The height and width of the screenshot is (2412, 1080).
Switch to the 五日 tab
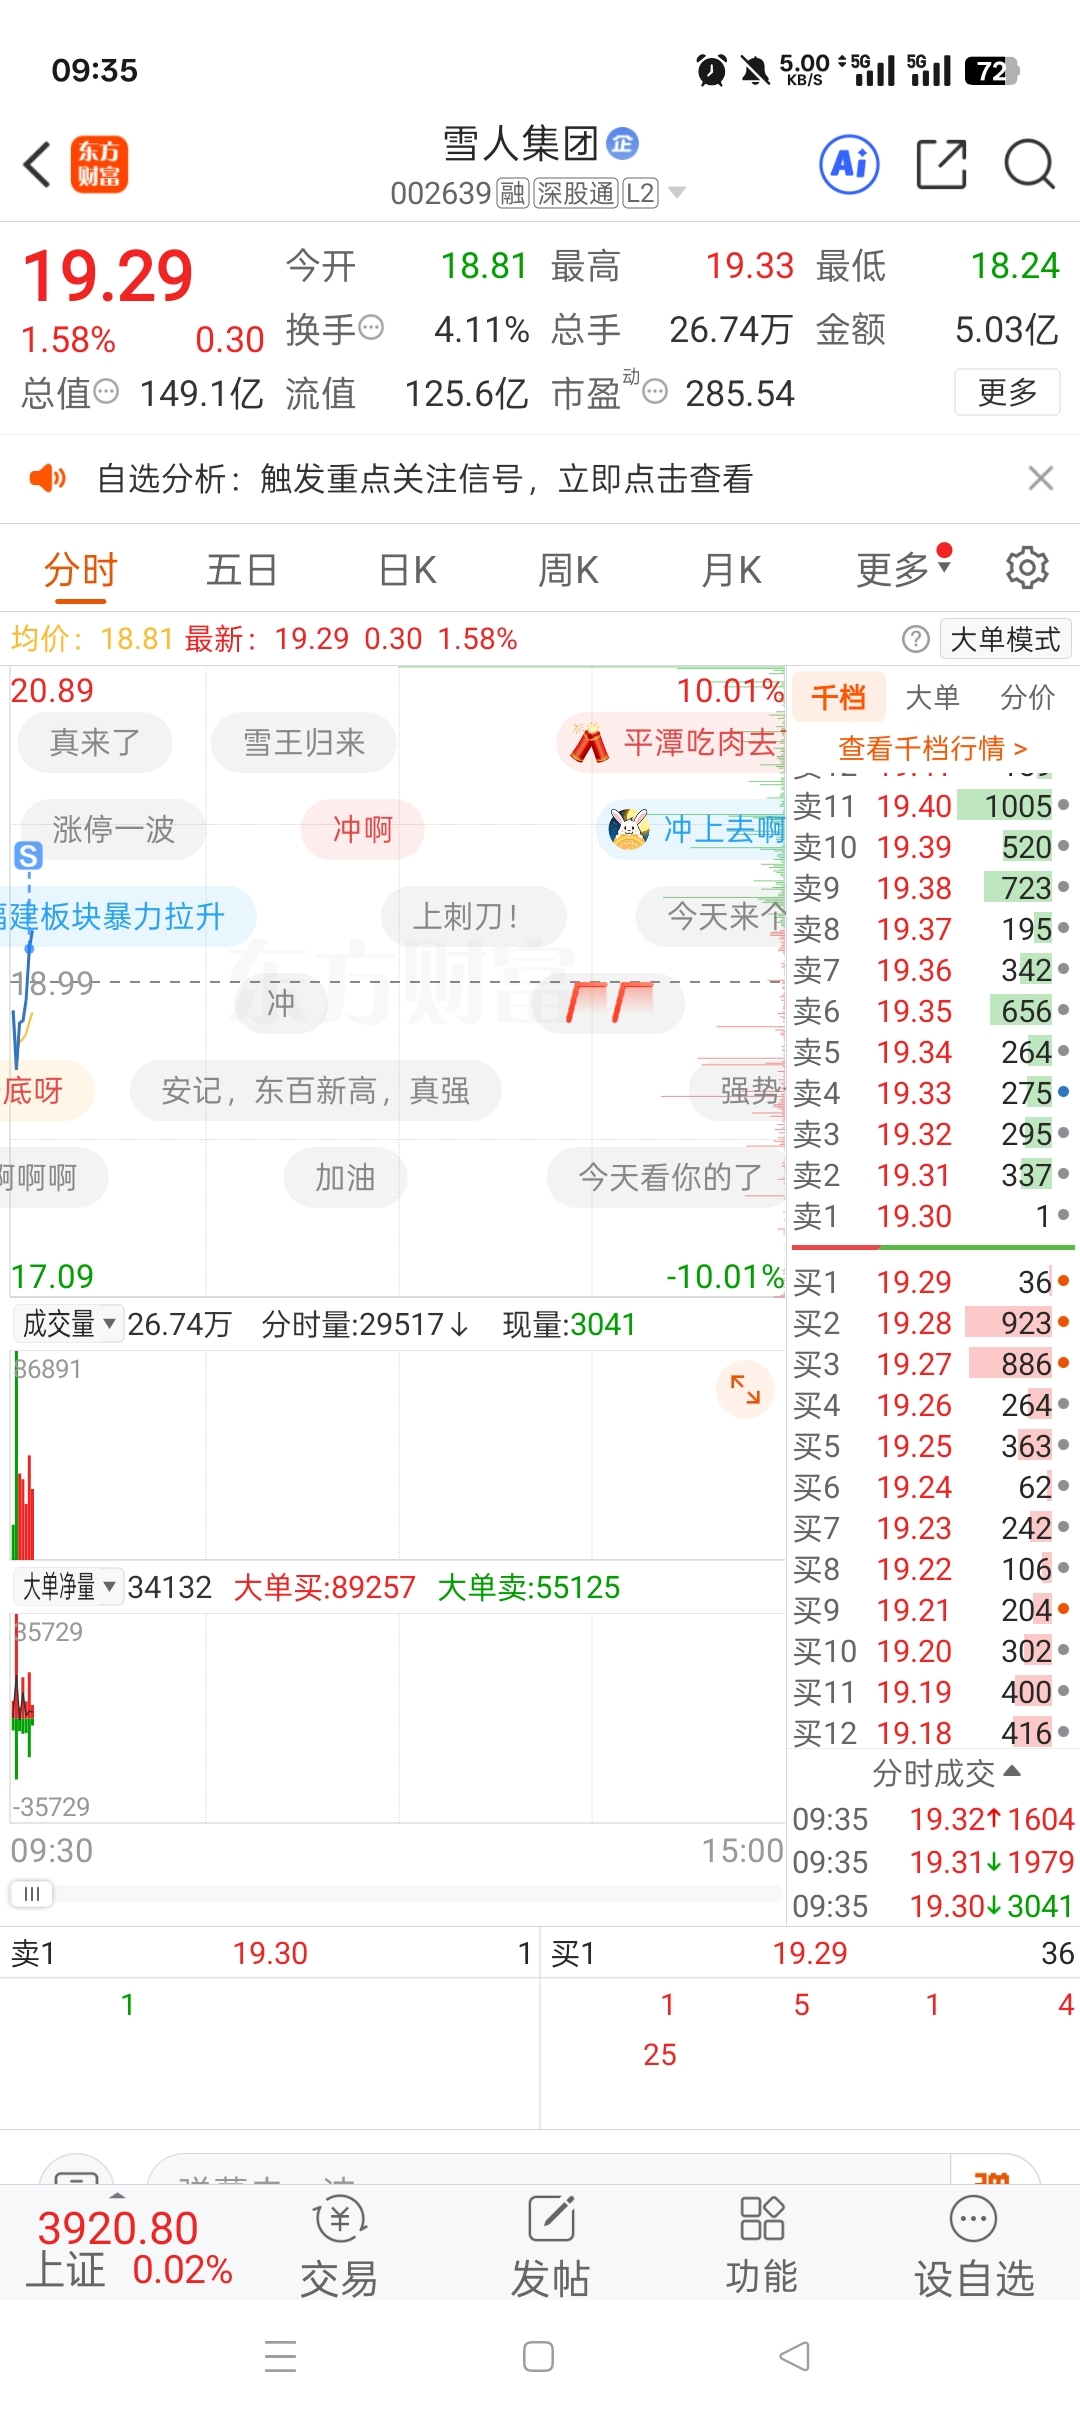point(241,570)
